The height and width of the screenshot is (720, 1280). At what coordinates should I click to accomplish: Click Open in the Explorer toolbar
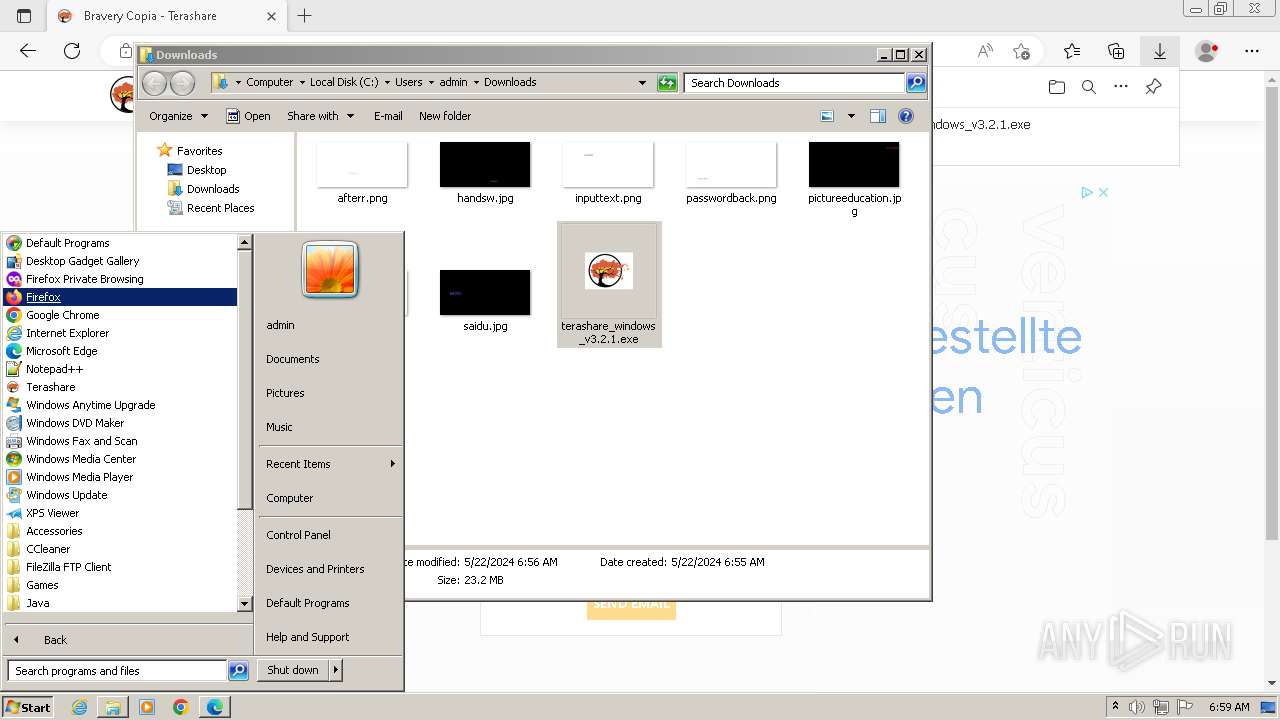(248, 116)
